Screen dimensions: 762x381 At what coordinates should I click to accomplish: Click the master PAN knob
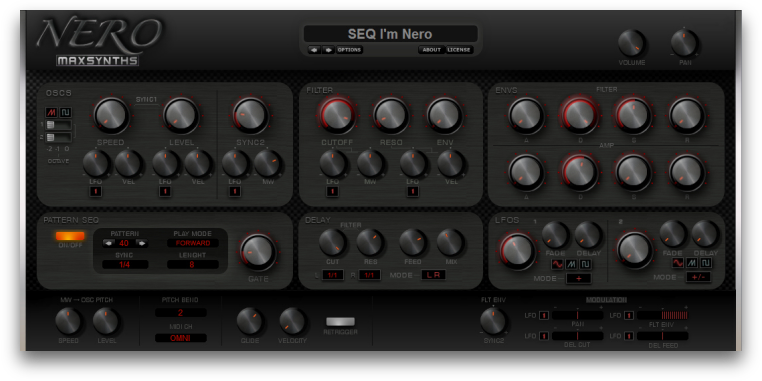(685, 43)
